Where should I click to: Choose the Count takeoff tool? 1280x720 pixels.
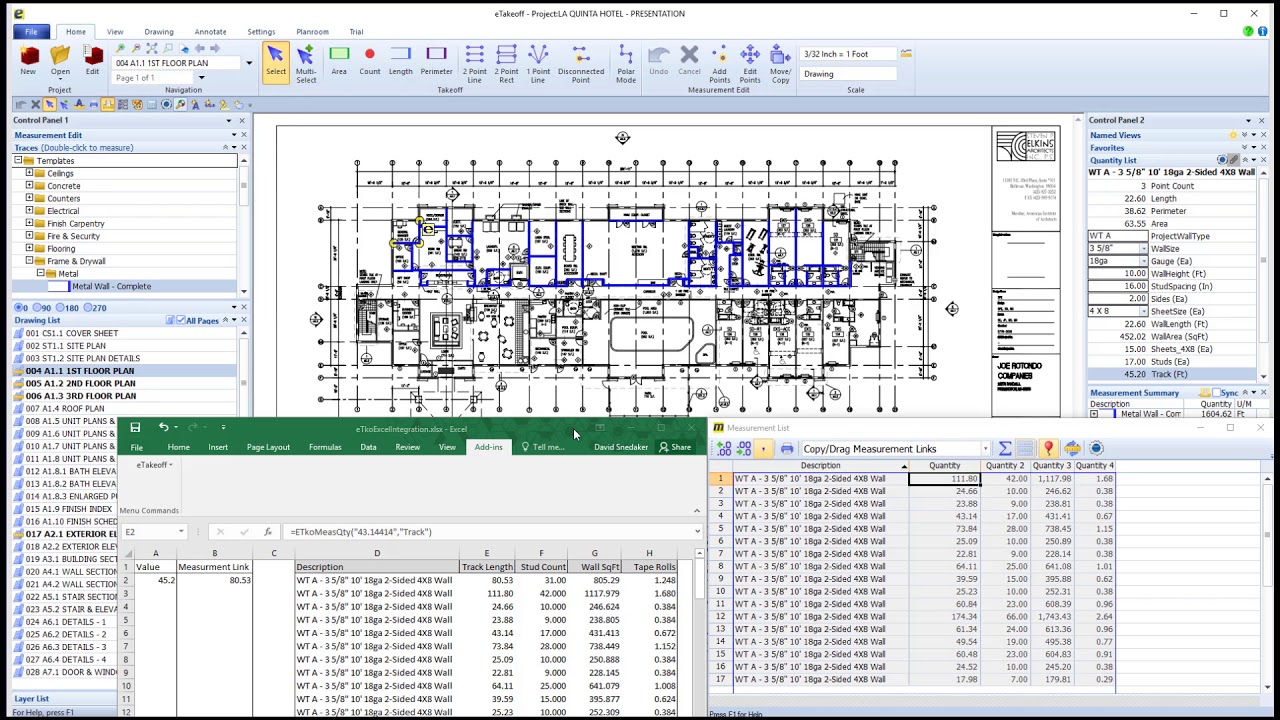tap(370, 60)
